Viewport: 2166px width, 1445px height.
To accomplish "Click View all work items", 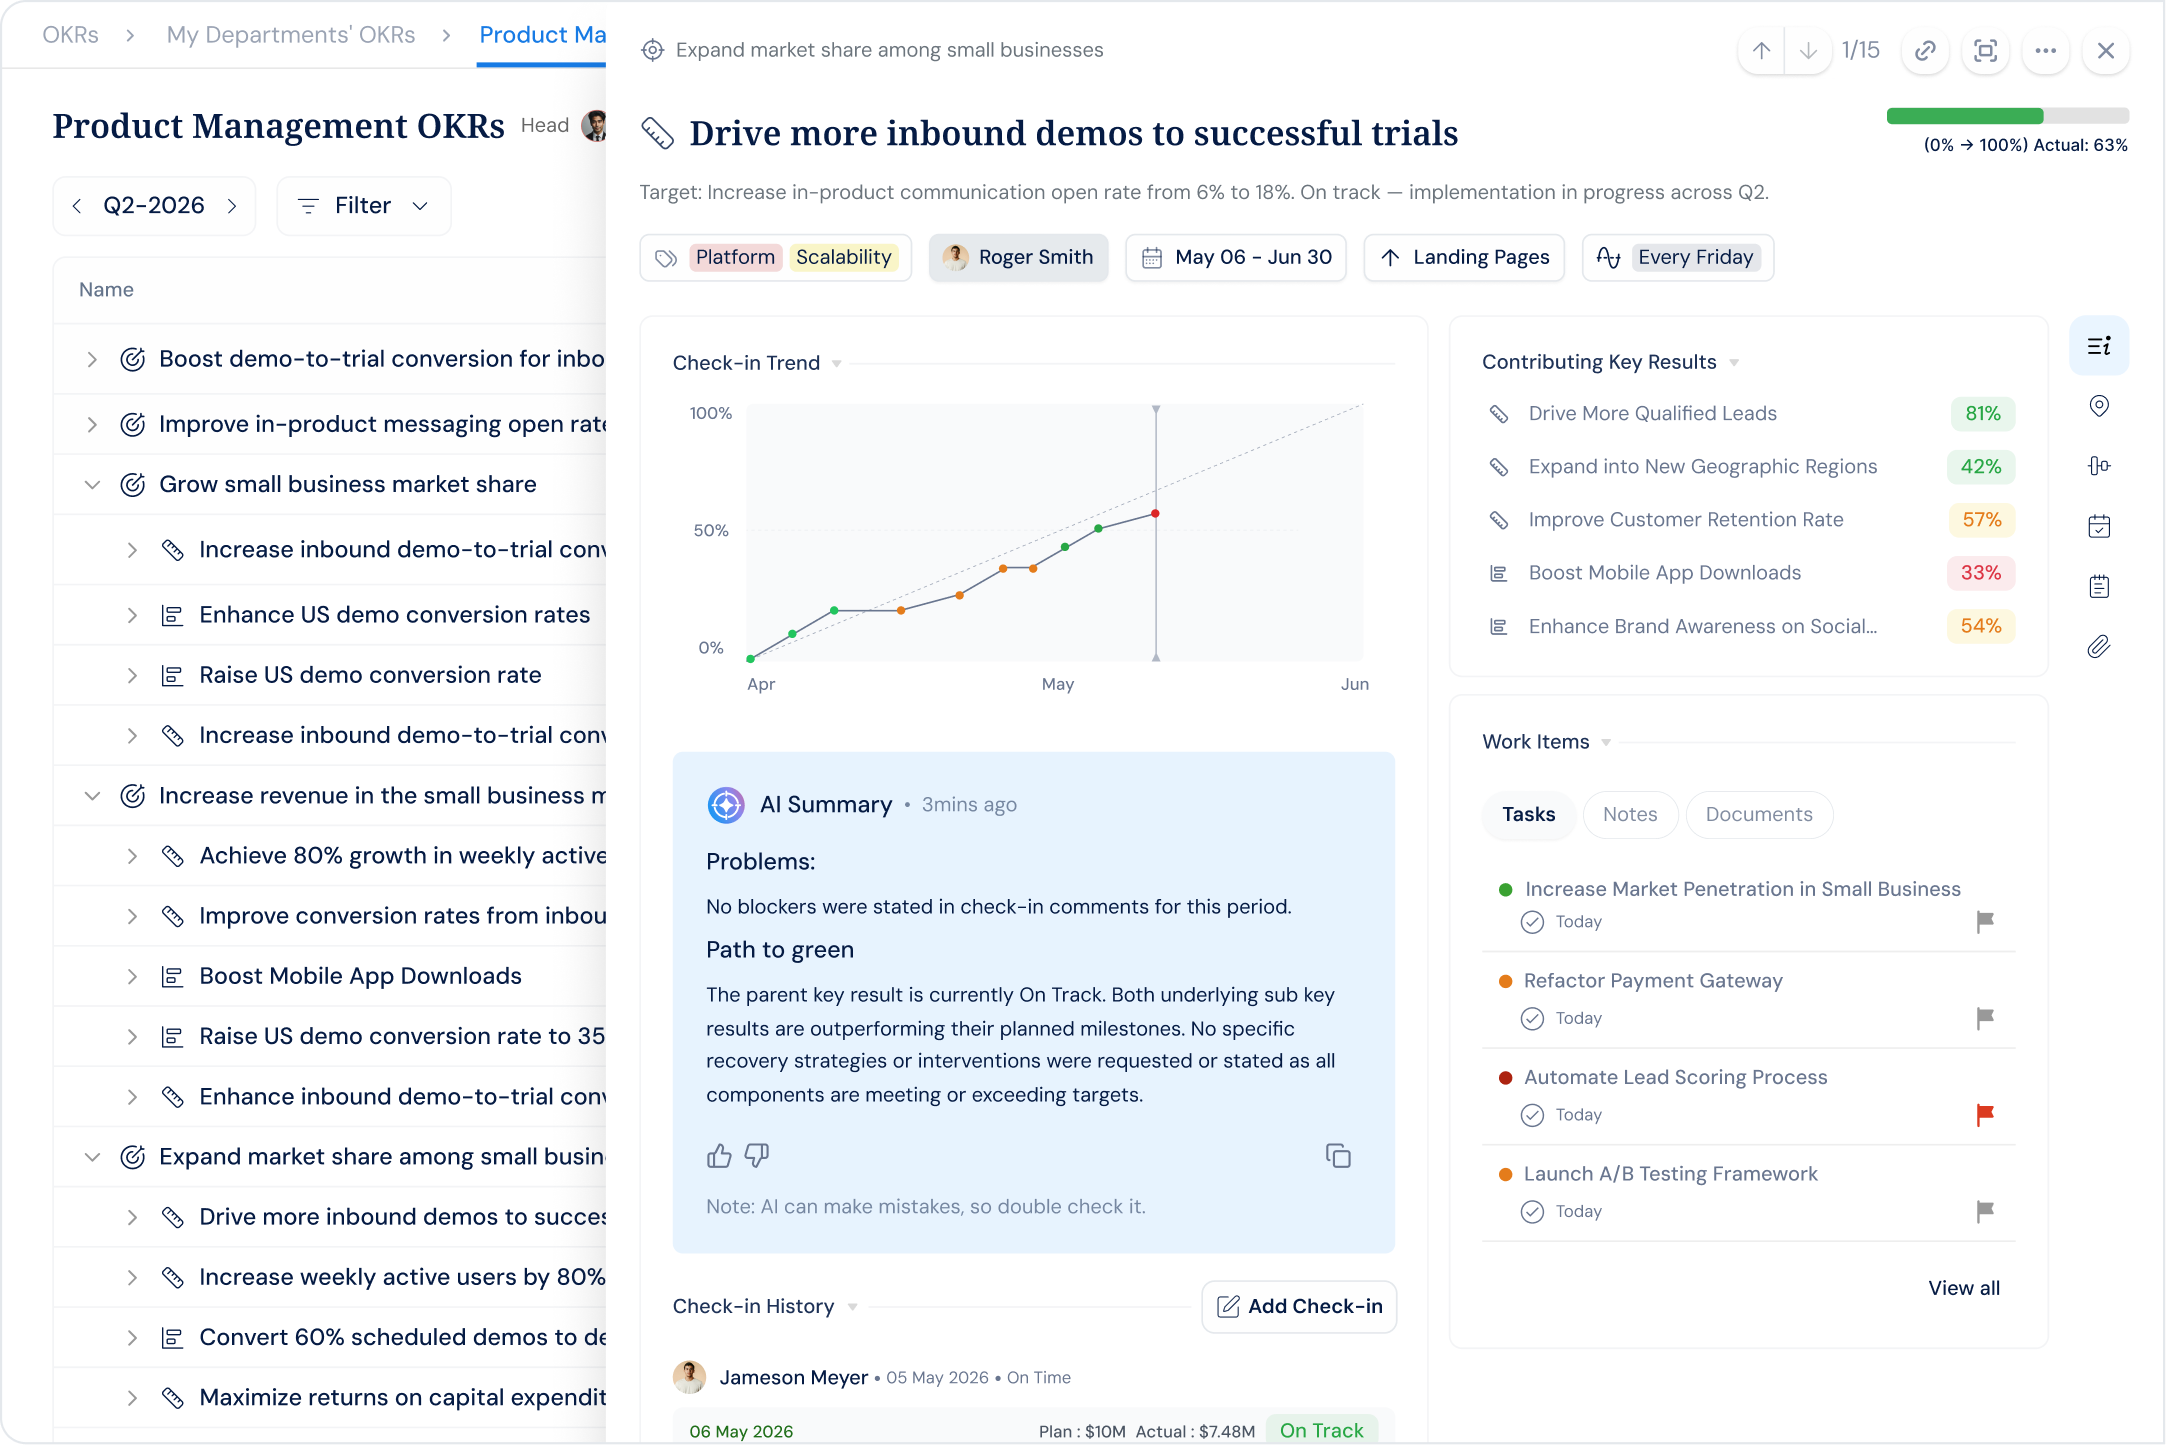I will [1964, 1288].
